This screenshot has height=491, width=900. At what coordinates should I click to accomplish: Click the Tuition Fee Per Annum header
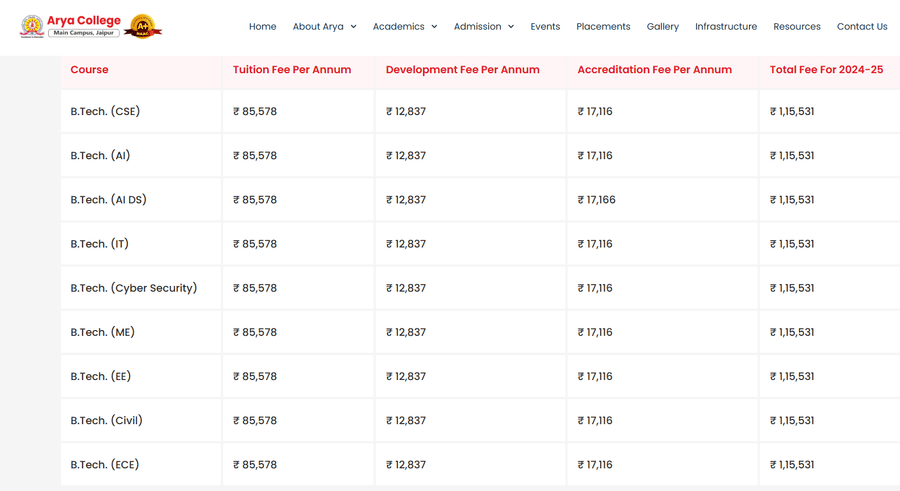[x=291, y=70]
